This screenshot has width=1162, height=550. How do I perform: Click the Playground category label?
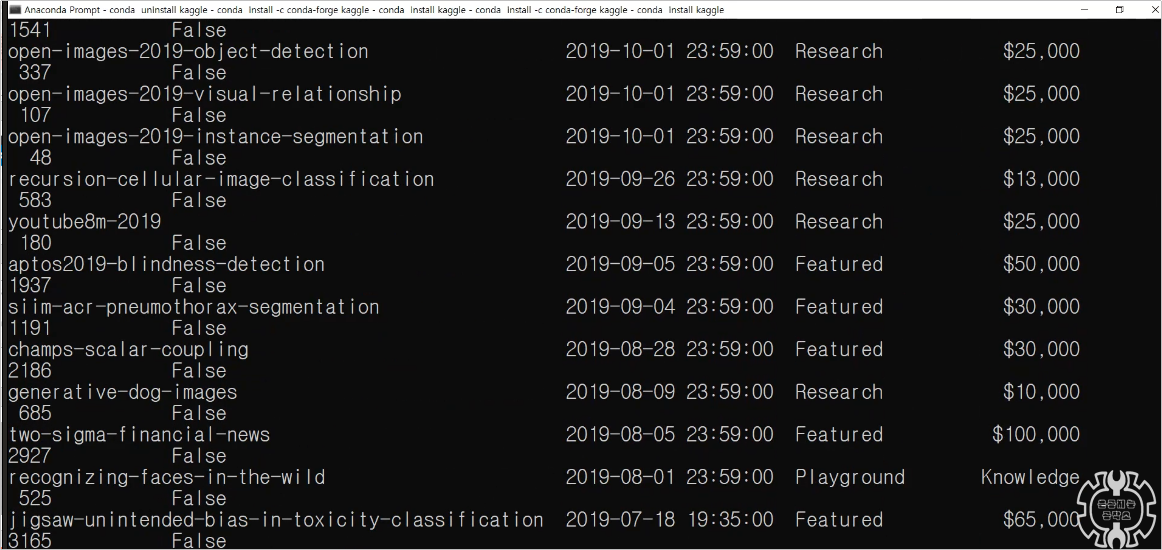(x=850, y=477)
